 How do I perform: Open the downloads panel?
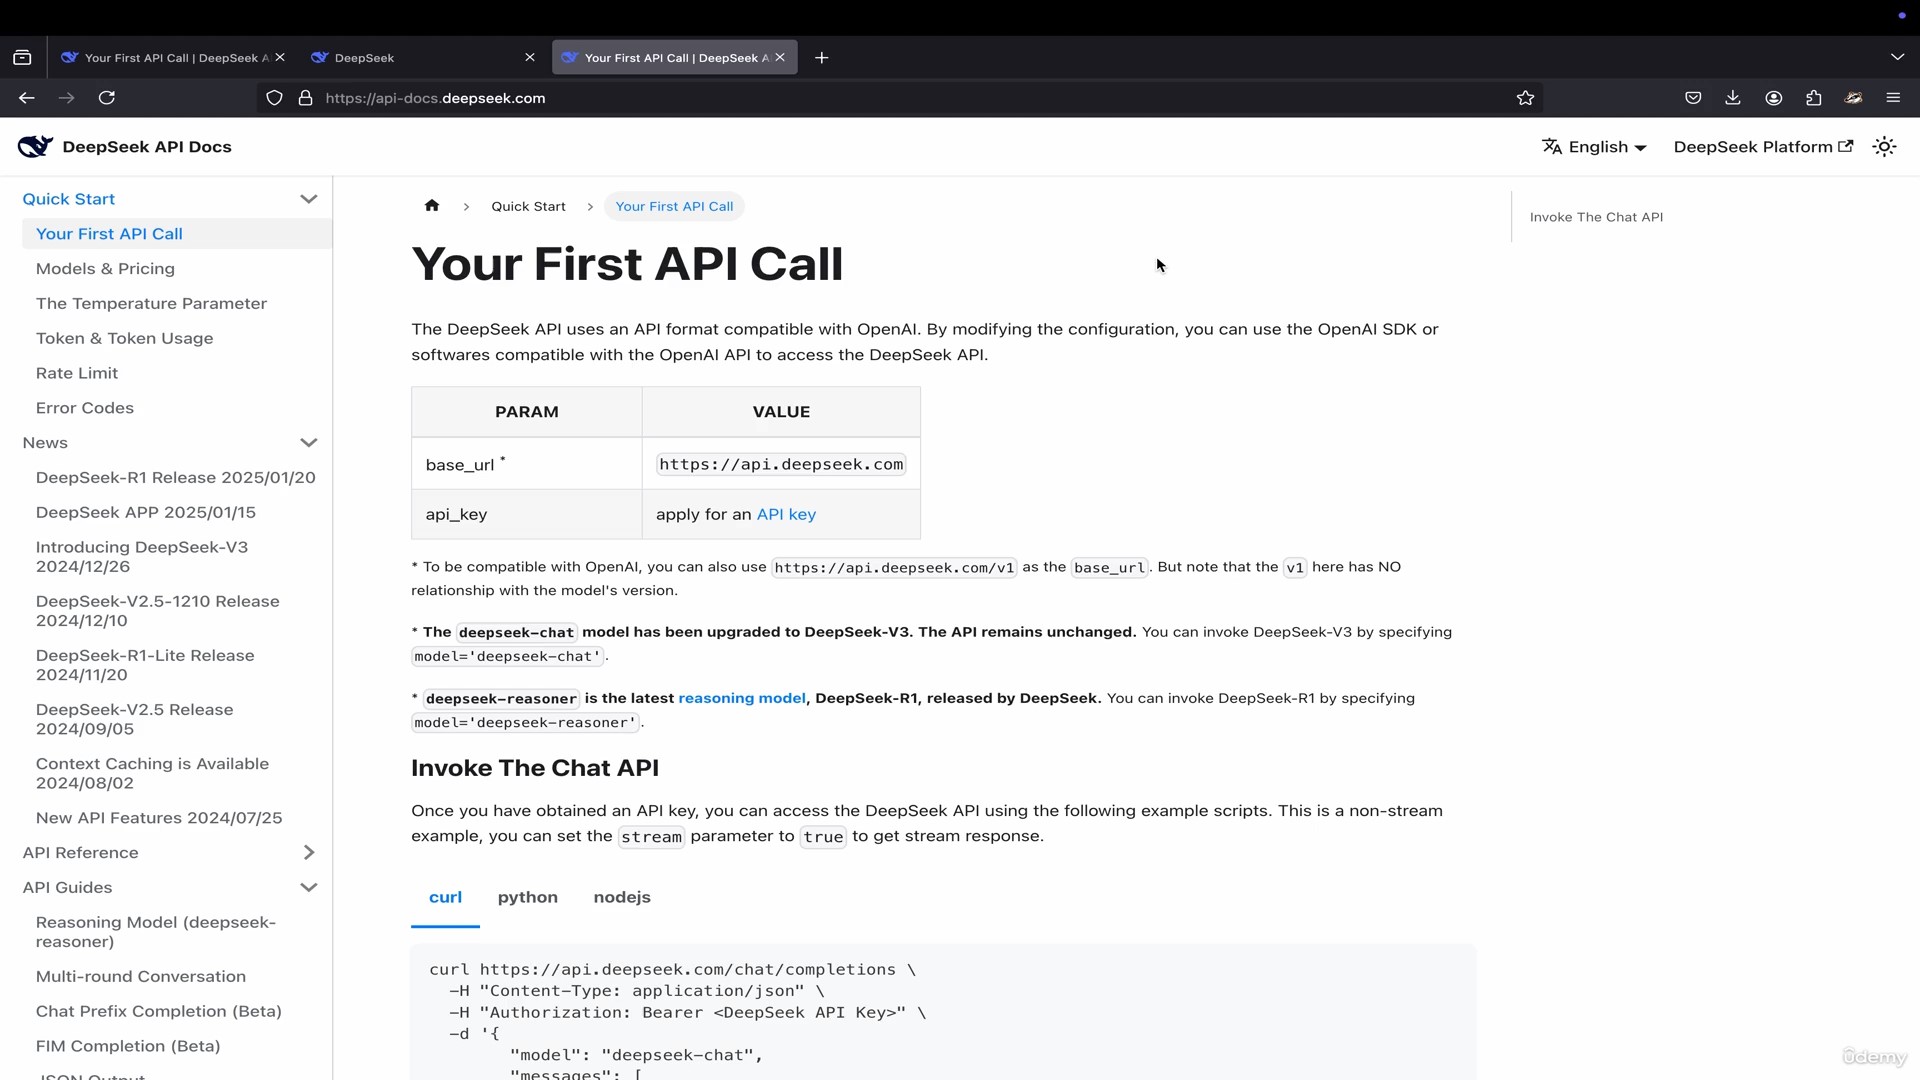1733,98
